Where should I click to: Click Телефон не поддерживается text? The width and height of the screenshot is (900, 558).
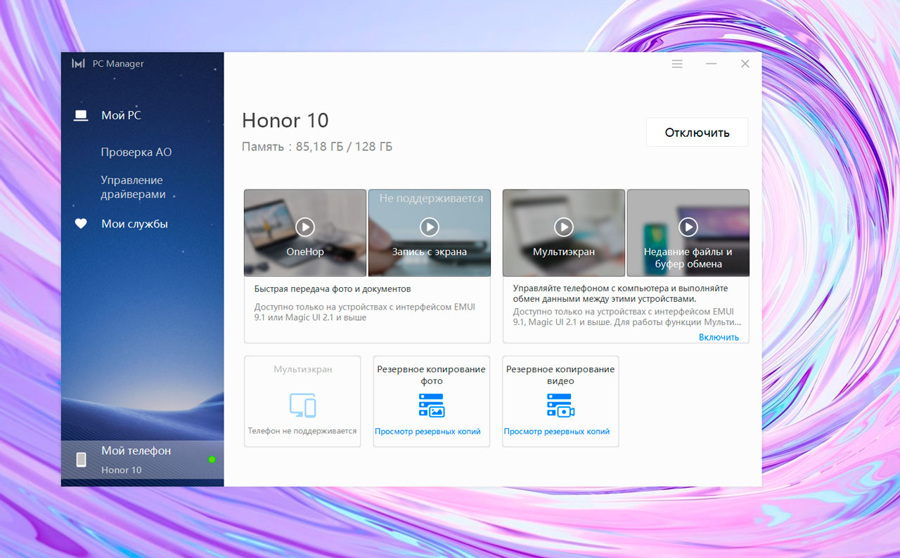click(302, 431)
